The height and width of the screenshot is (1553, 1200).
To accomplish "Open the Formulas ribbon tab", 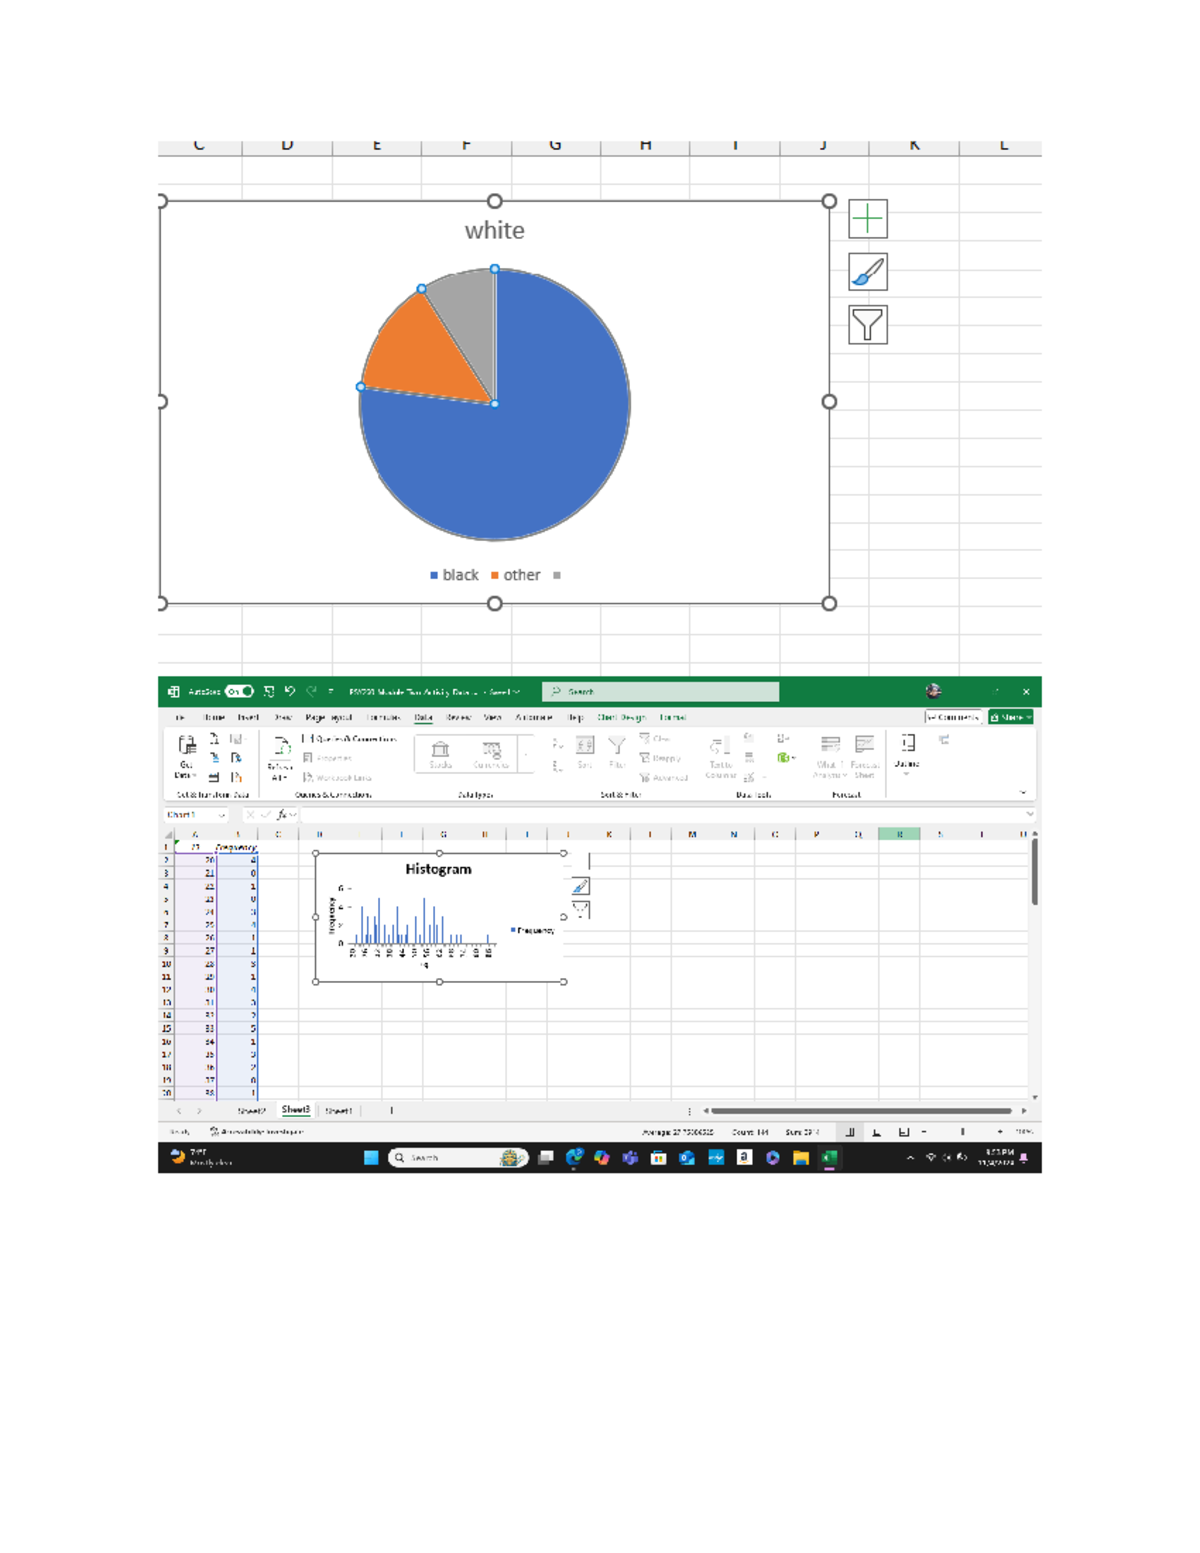I will tap(384, 716).
